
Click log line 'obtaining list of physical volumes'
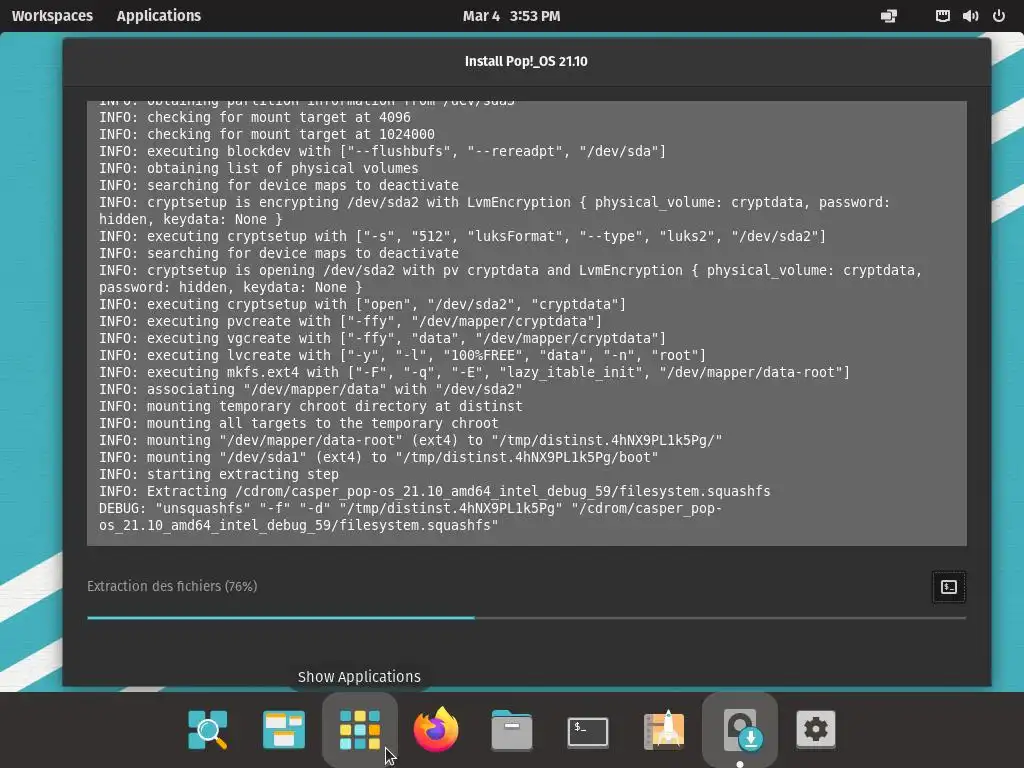(x=259, y=168)
